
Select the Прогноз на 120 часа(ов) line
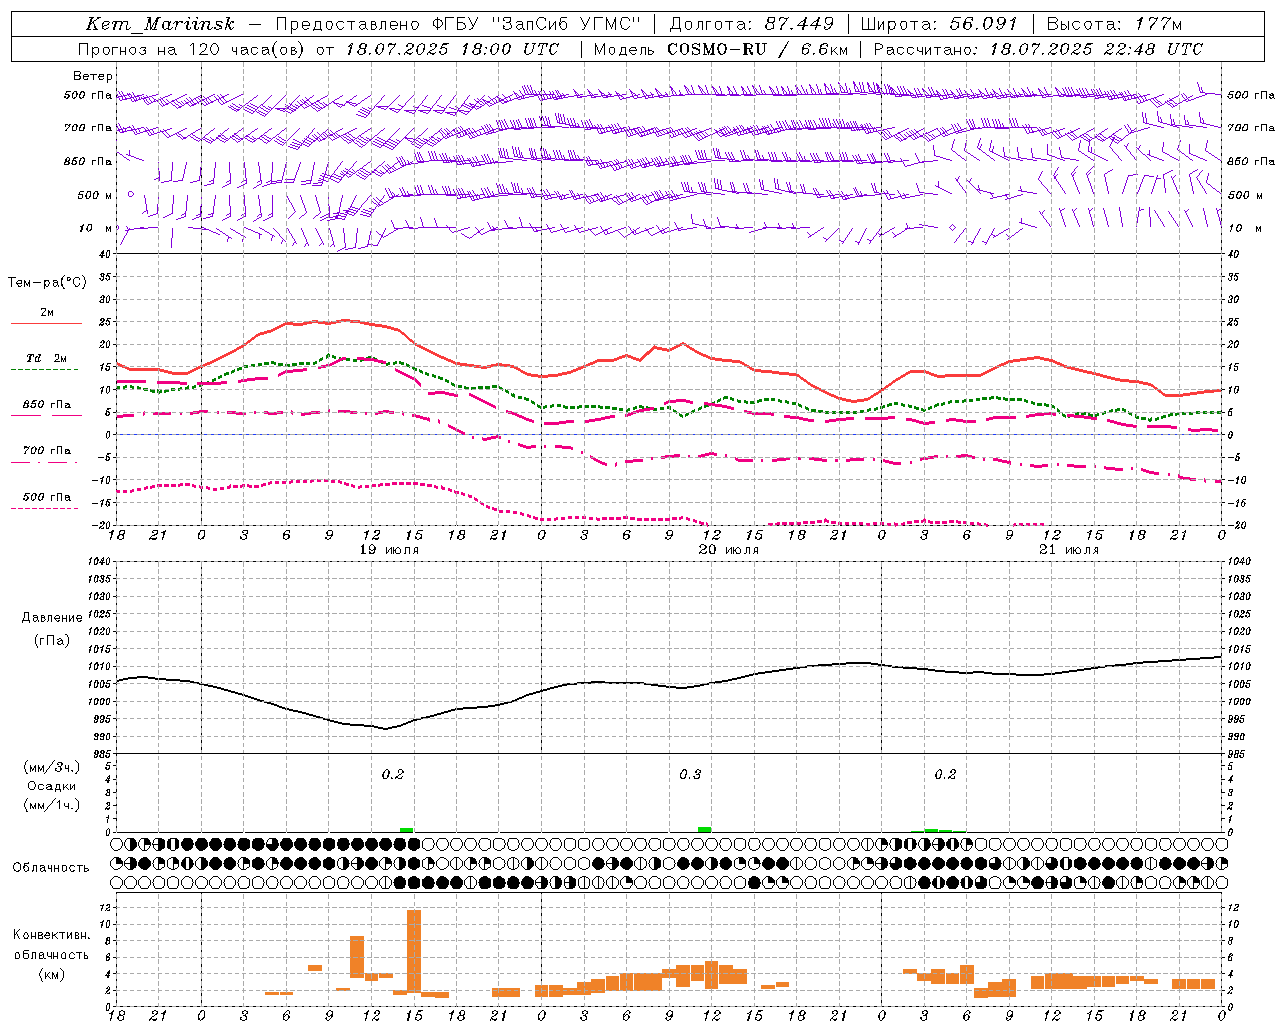click(318, 49)
